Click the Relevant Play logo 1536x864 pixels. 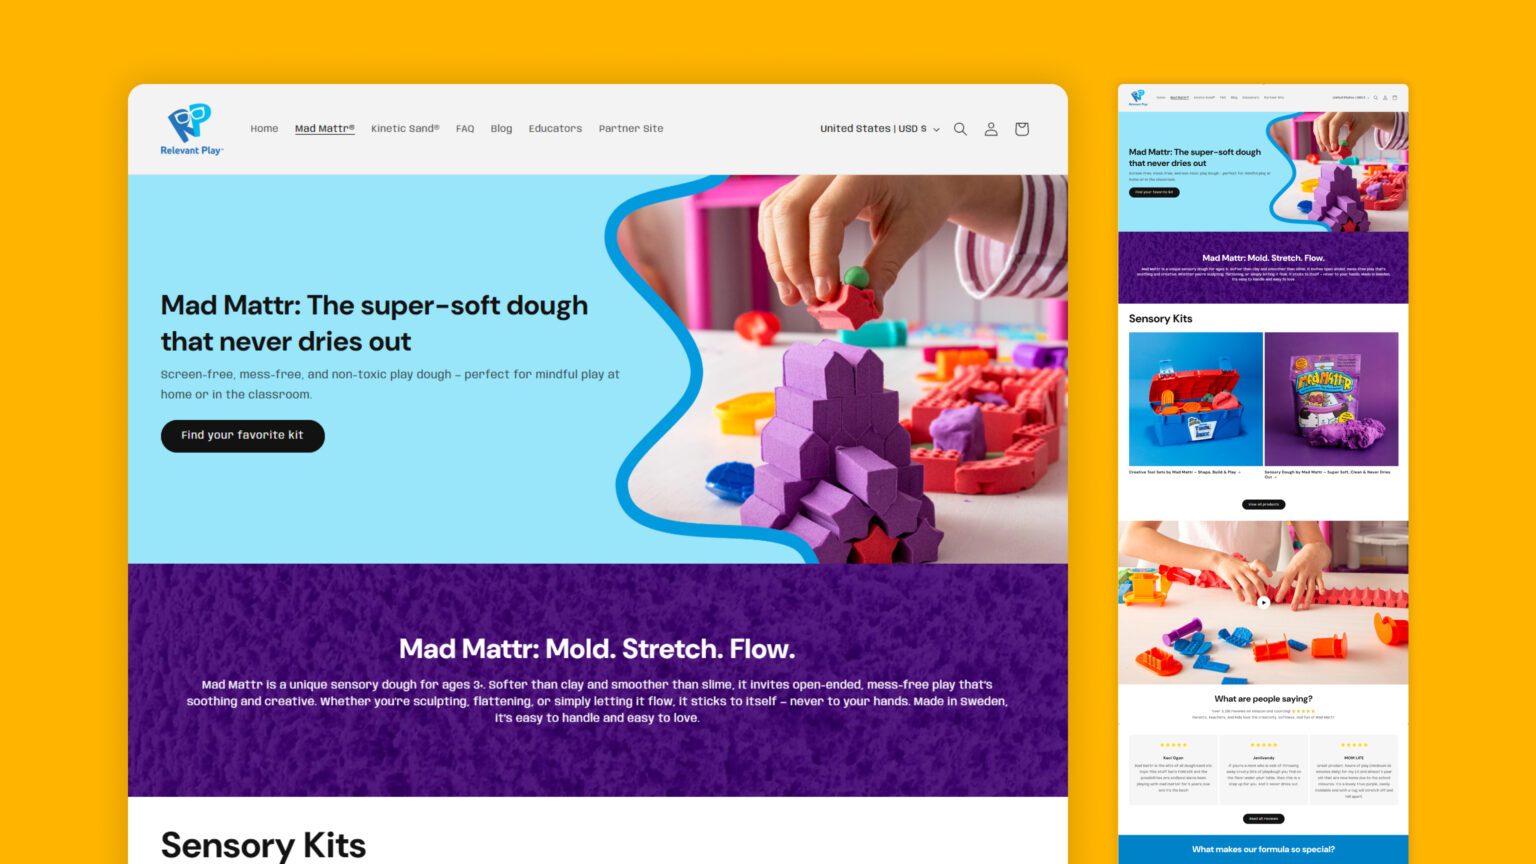(x=191, y=129)
